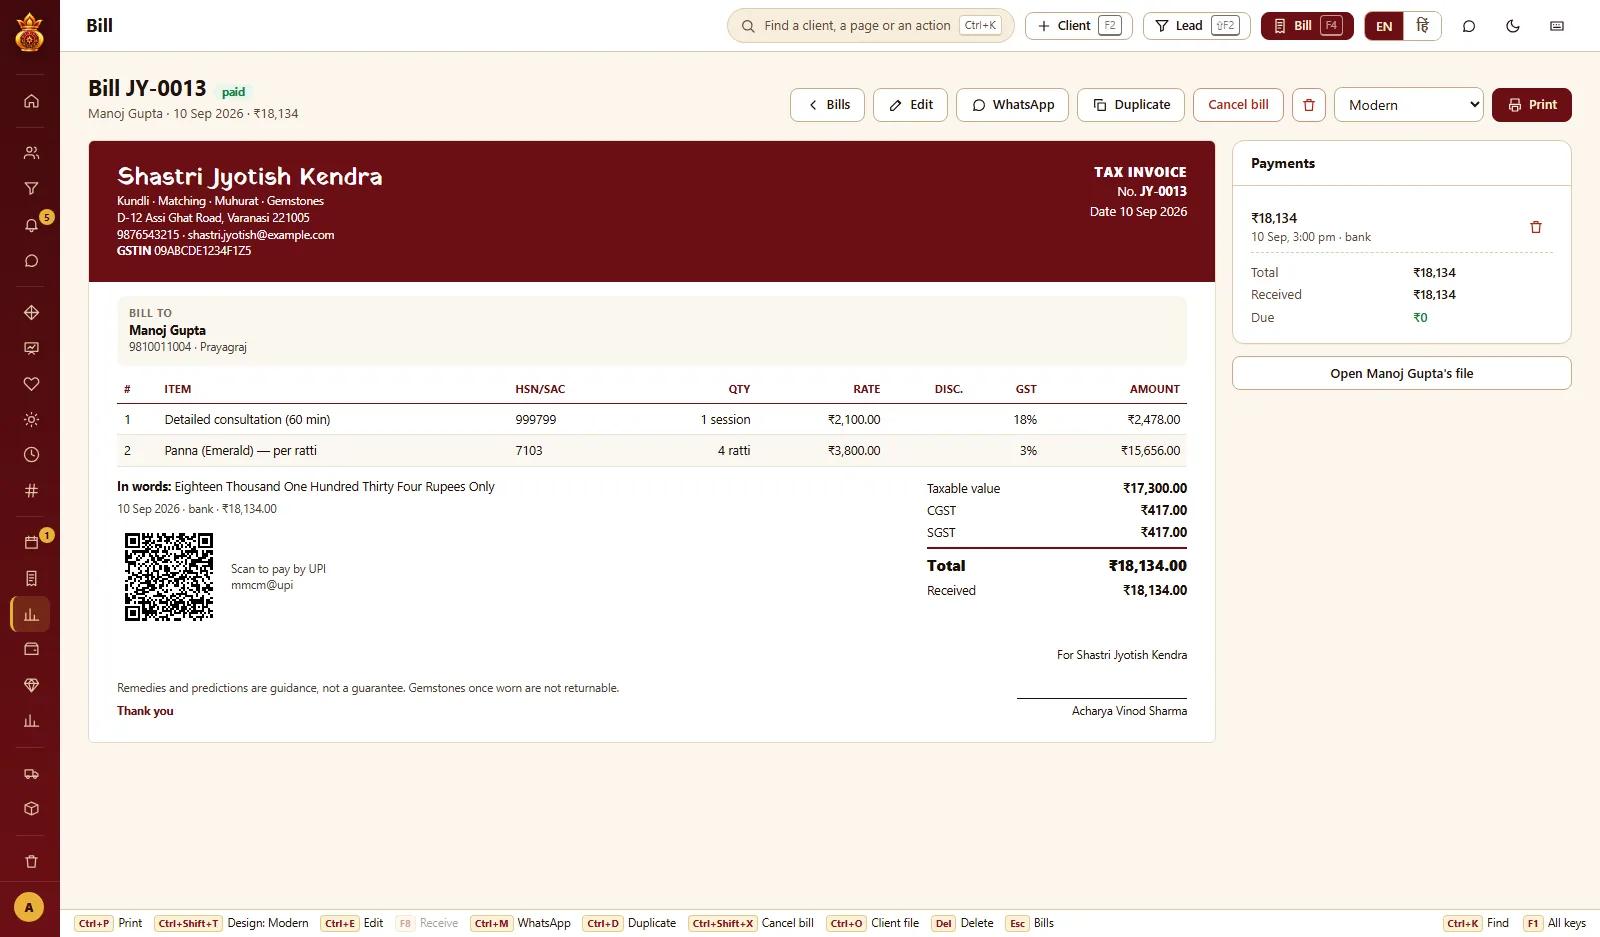Click the Duplicate button in the toolbar
This screenshot has width=1600, height=937.
[1131, 105]
